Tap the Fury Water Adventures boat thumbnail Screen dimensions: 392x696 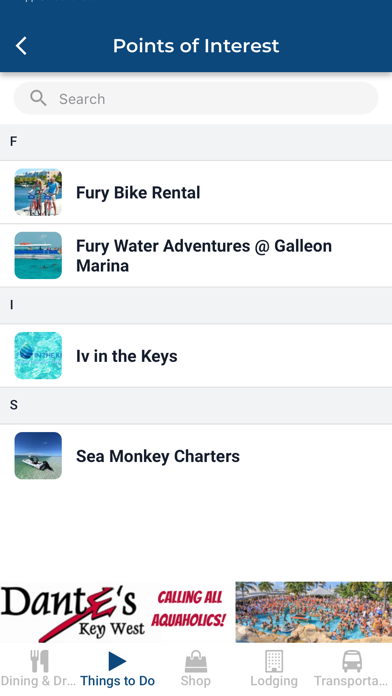[x=38, y=256]
